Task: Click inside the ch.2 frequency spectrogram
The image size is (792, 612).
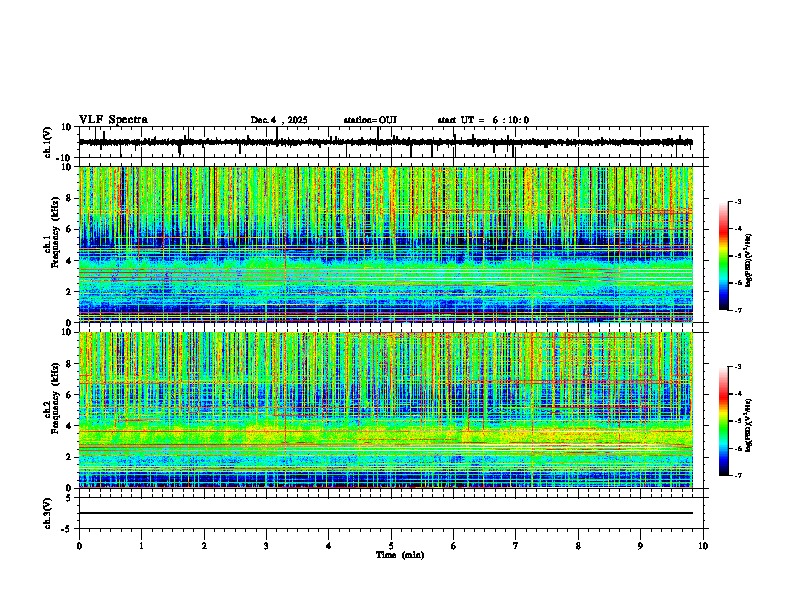Action: [385, 410]
